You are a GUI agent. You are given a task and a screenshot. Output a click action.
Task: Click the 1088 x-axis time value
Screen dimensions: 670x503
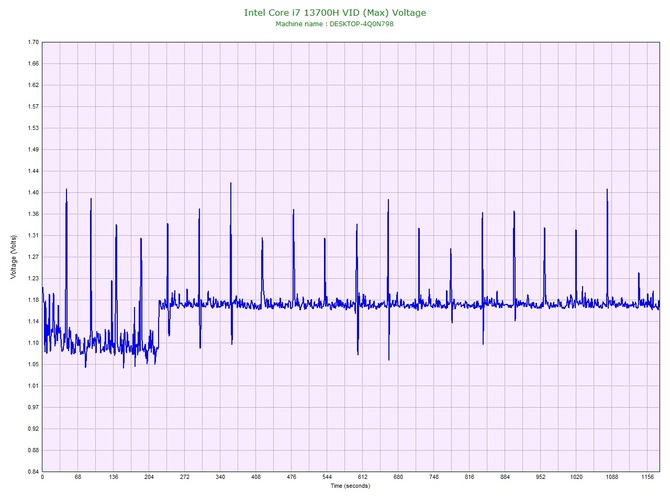612,477
